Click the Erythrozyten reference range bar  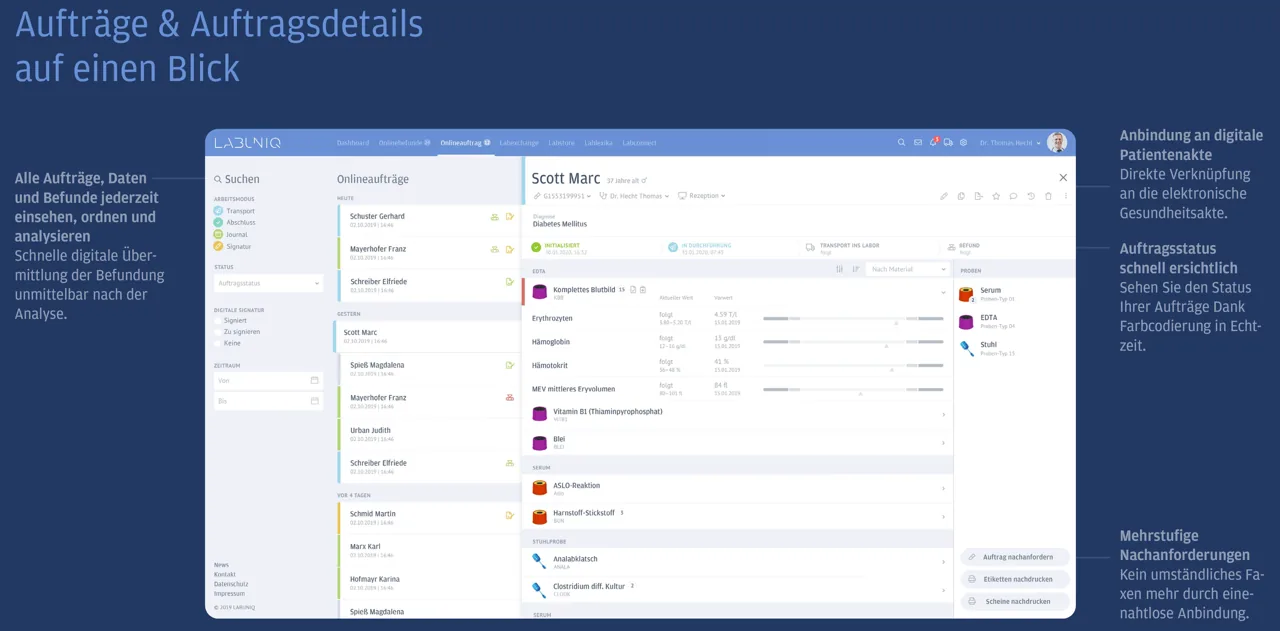pos(853,318)
